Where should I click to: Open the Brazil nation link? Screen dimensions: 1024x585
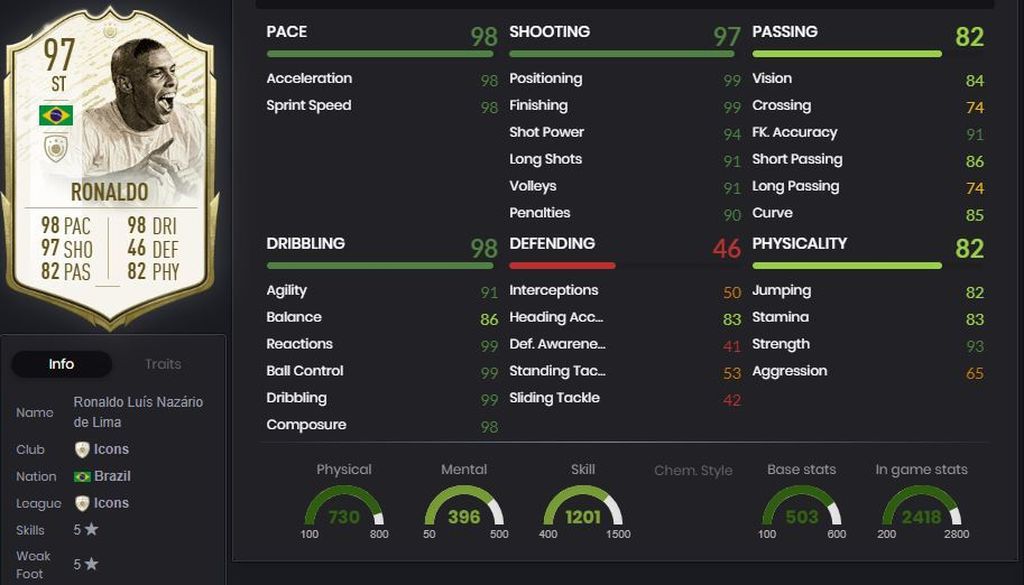(x=112, y=476)
